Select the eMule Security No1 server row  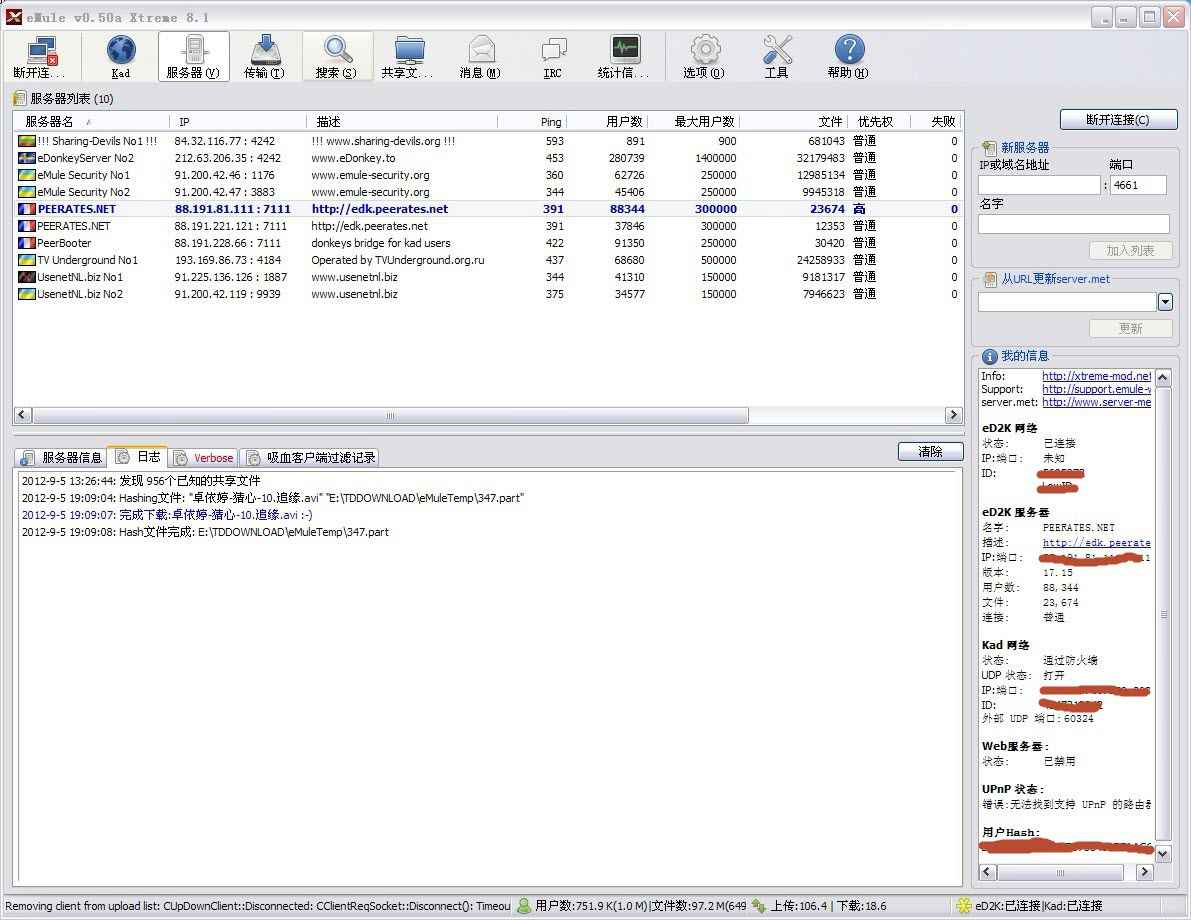(488, 175)
